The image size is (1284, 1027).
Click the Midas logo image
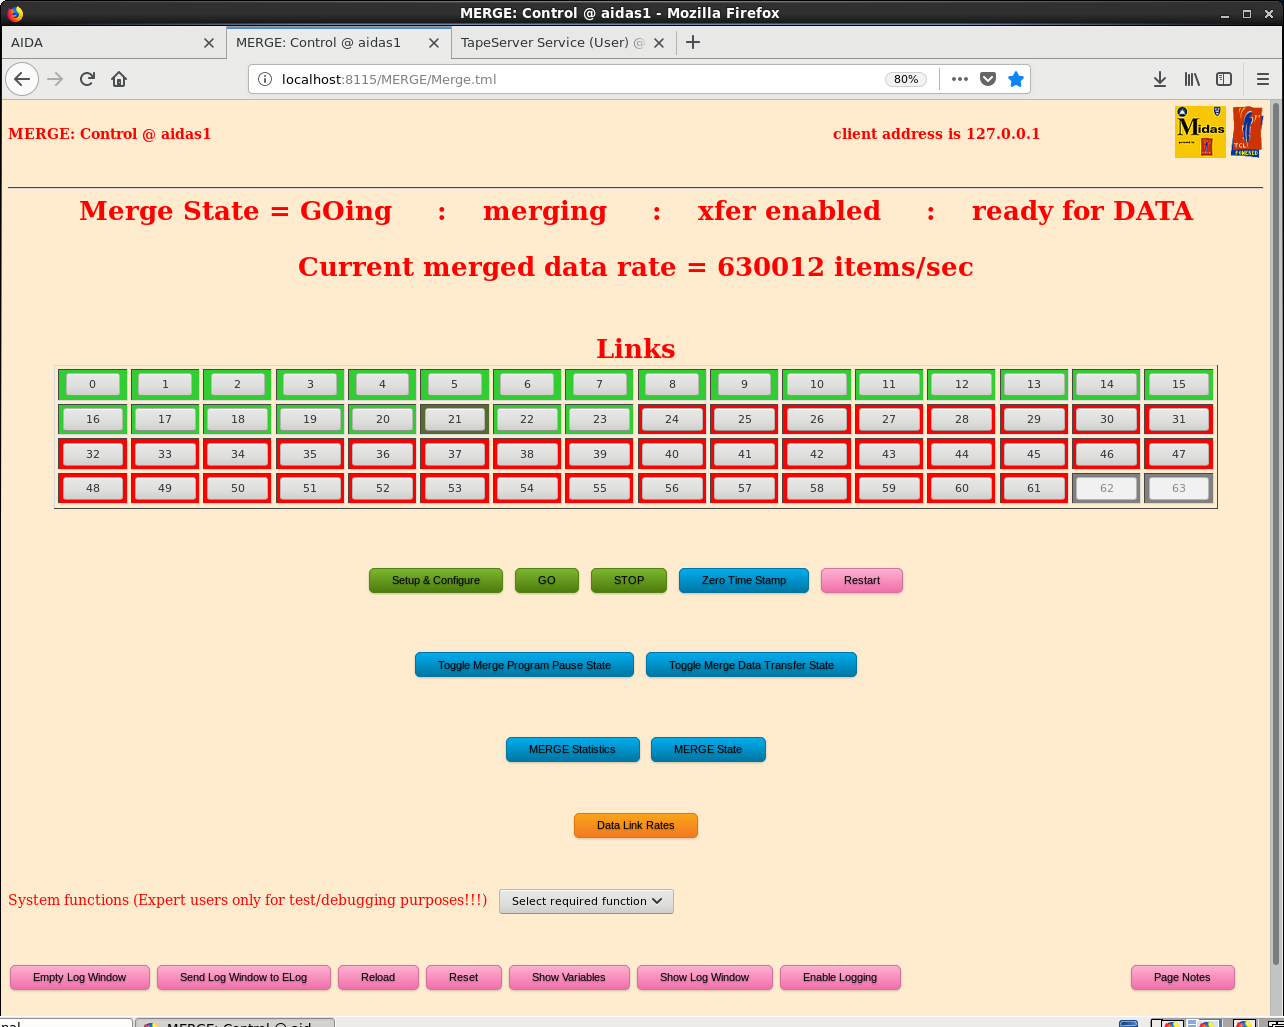1200,132
